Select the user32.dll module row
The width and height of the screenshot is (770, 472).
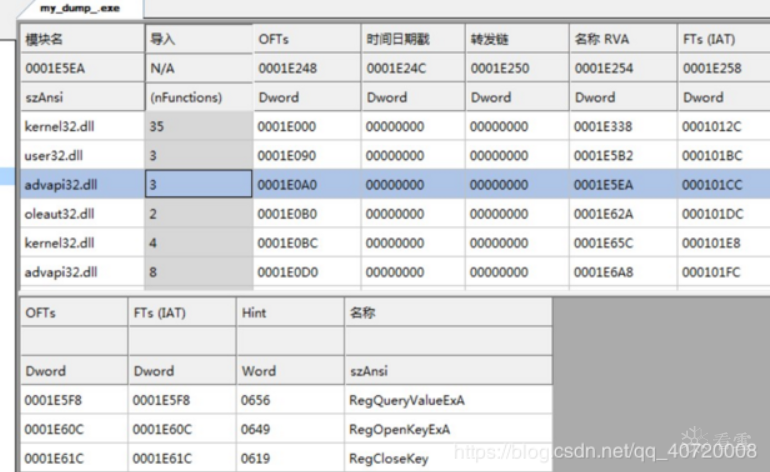395,155
